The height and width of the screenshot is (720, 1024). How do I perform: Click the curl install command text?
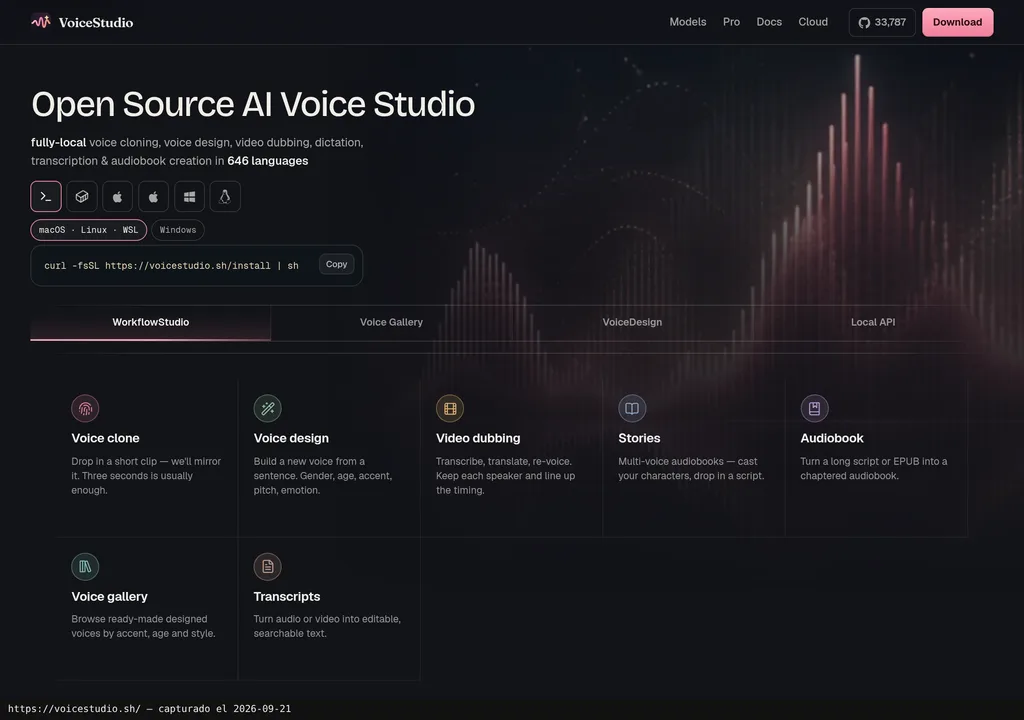coord(171,265)
